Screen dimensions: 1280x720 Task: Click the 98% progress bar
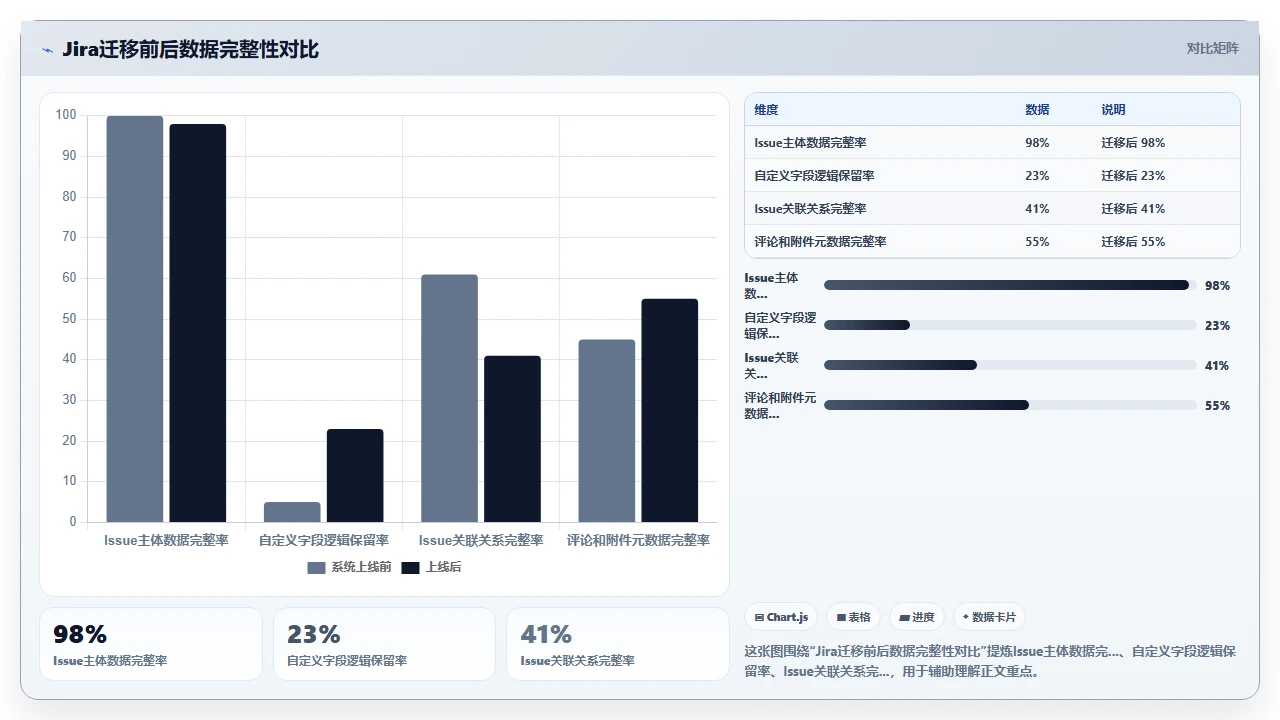tap(1010, 285)
